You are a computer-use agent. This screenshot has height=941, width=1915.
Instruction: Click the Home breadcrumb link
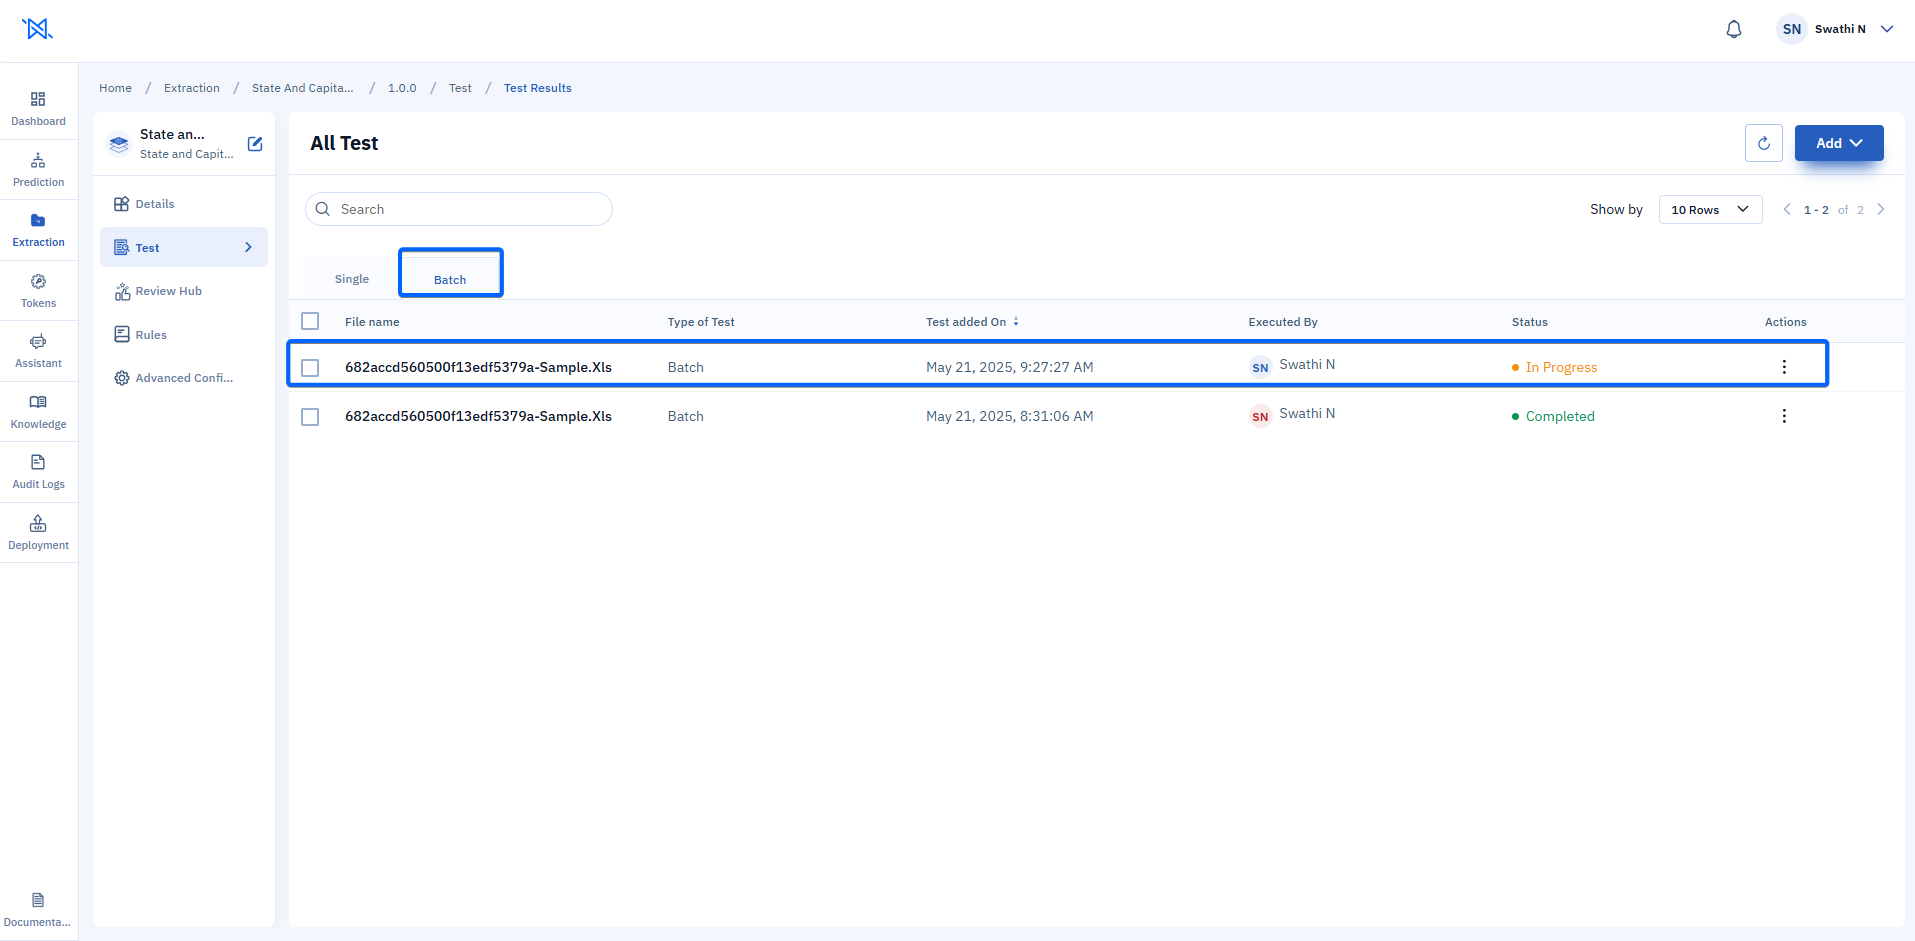click(115, 88)
